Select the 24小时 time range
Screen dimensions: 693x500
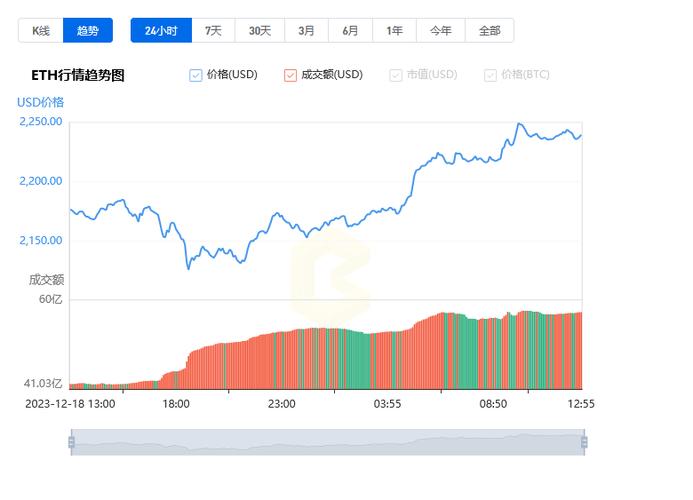tap(160, 30)
